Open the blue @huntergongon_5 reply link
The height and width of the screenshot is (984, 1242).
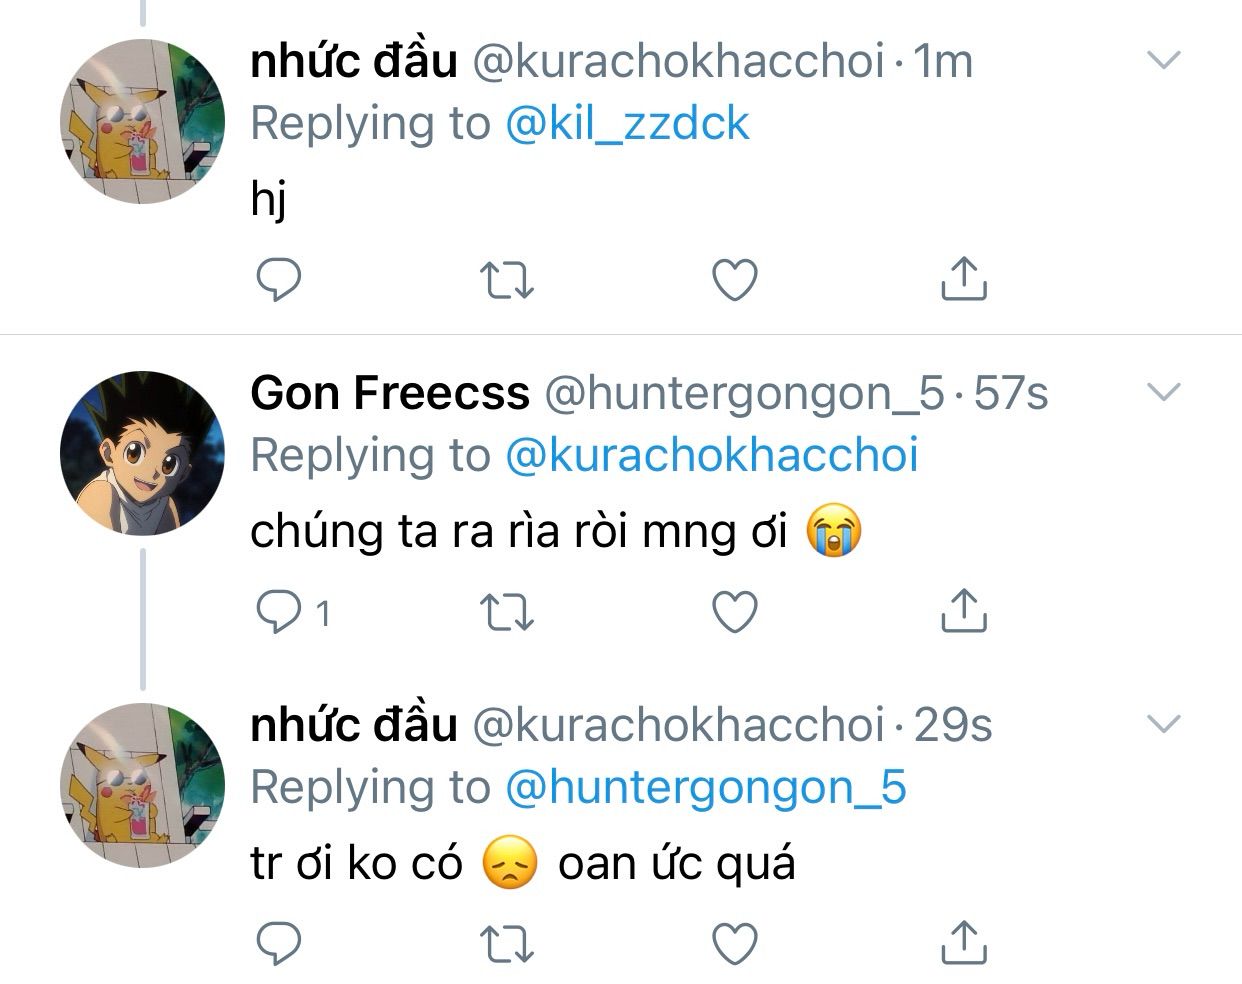(x=706, y=787)
